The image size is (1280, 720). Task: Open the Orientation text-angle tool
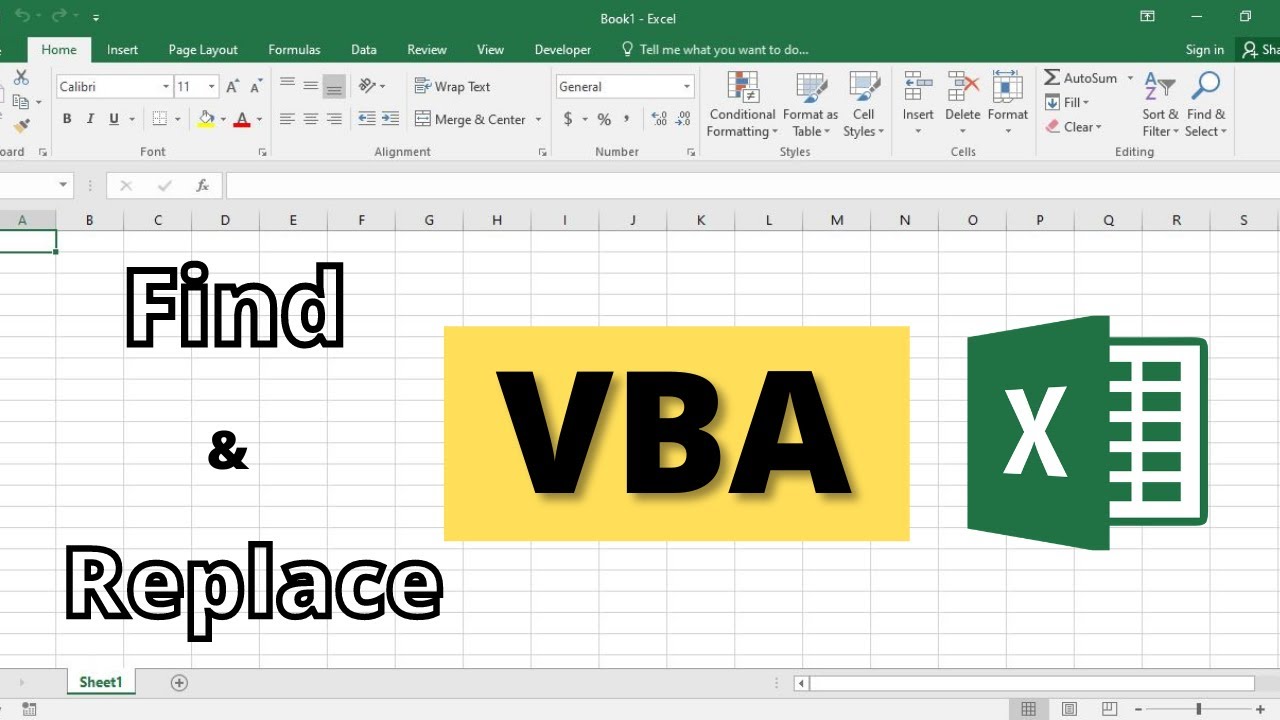coord(367,86)
